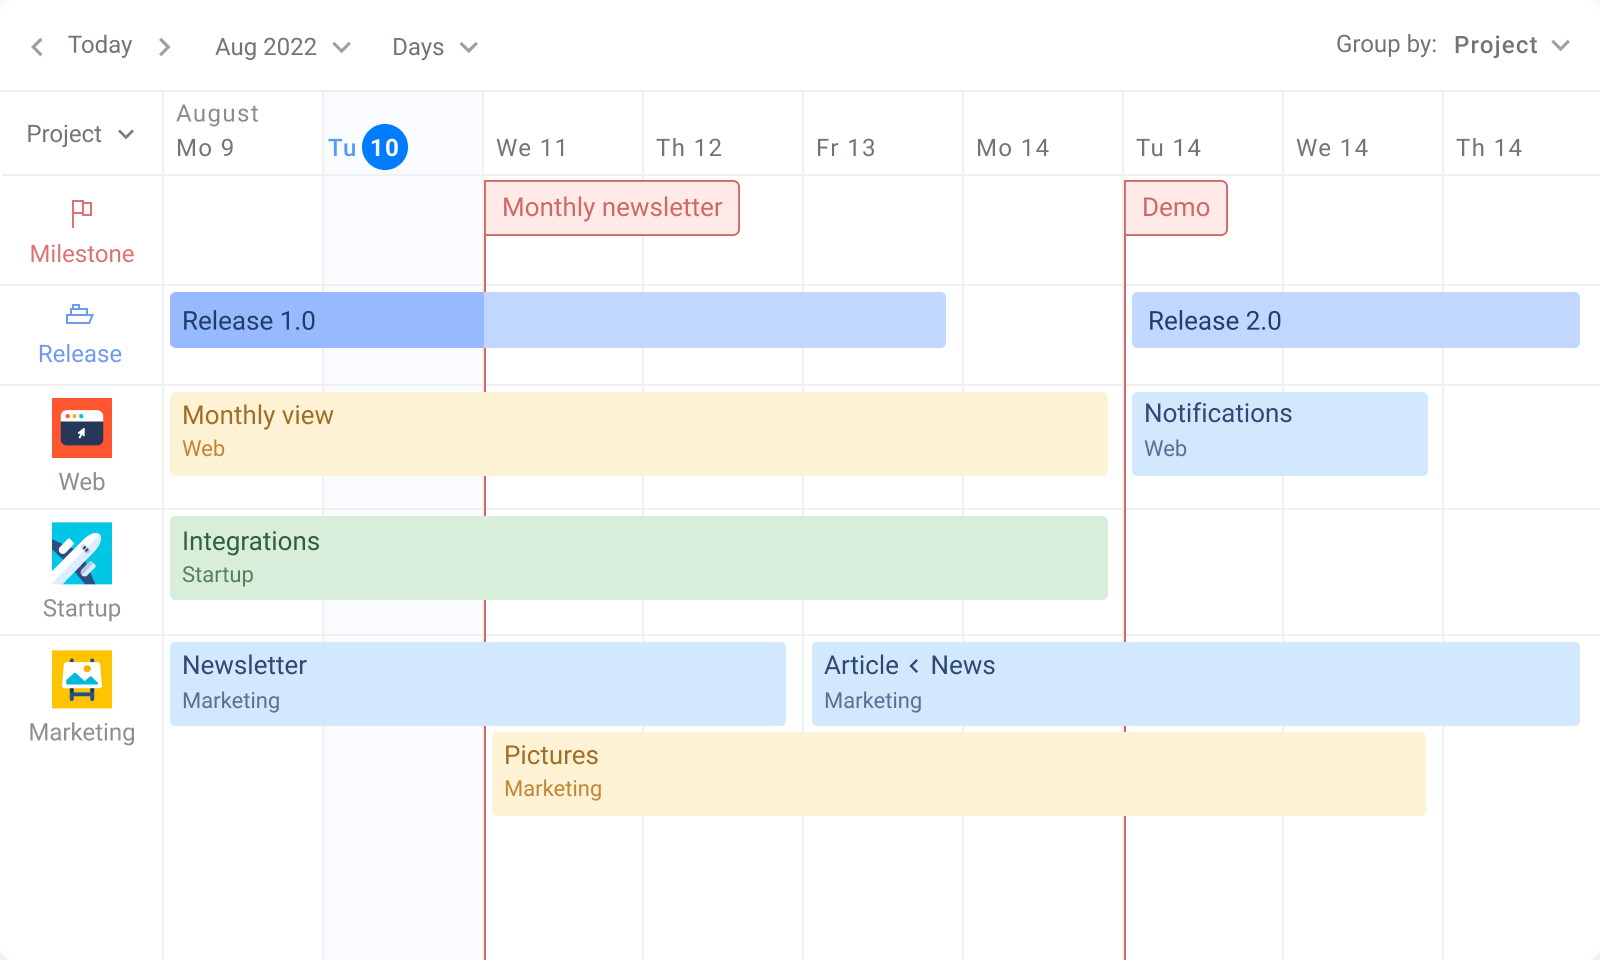Open the Release 1.0 bar
This screenshot has height=960, width=1600.
[x=557, y=320]
